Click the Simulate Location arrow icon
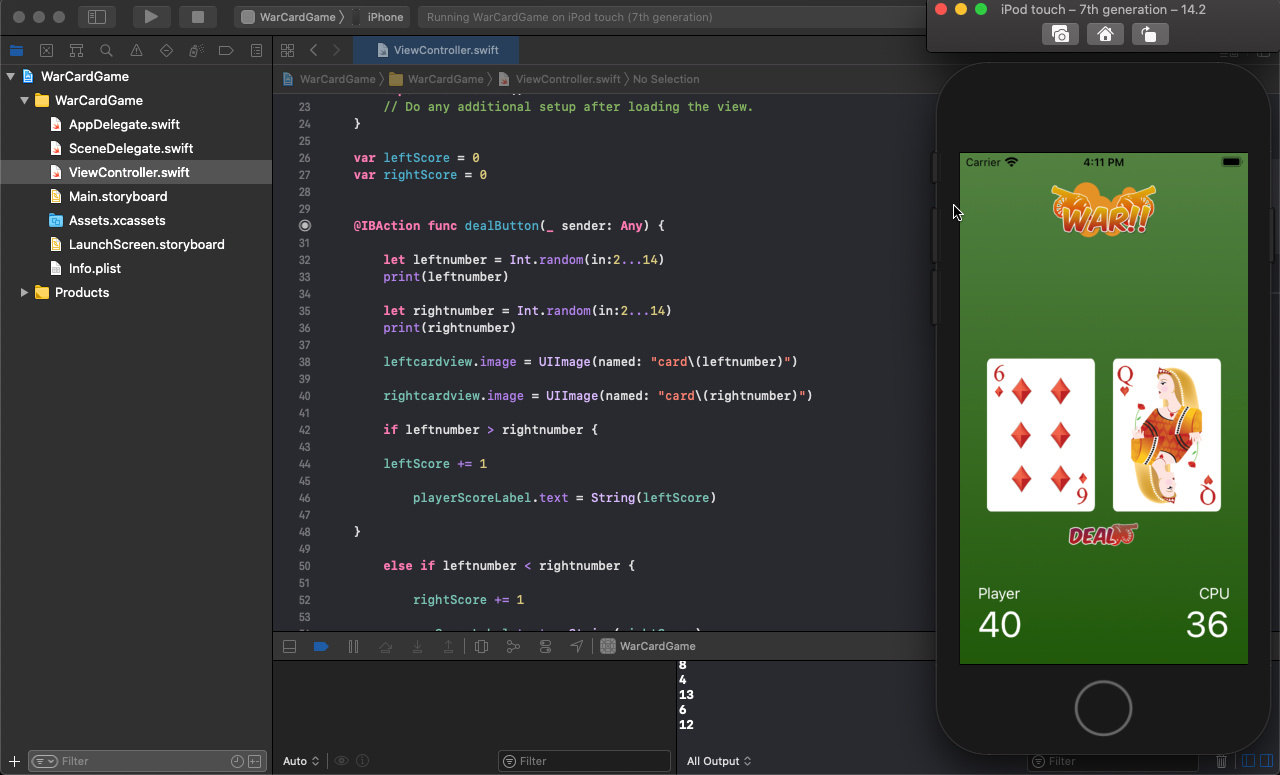The image size is (1280, 775). tap(577, 646)
